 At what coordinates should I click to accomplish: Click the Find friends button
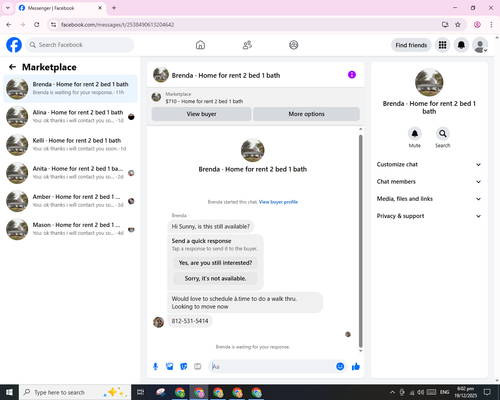pyautogui.click(x=411, y=45)
